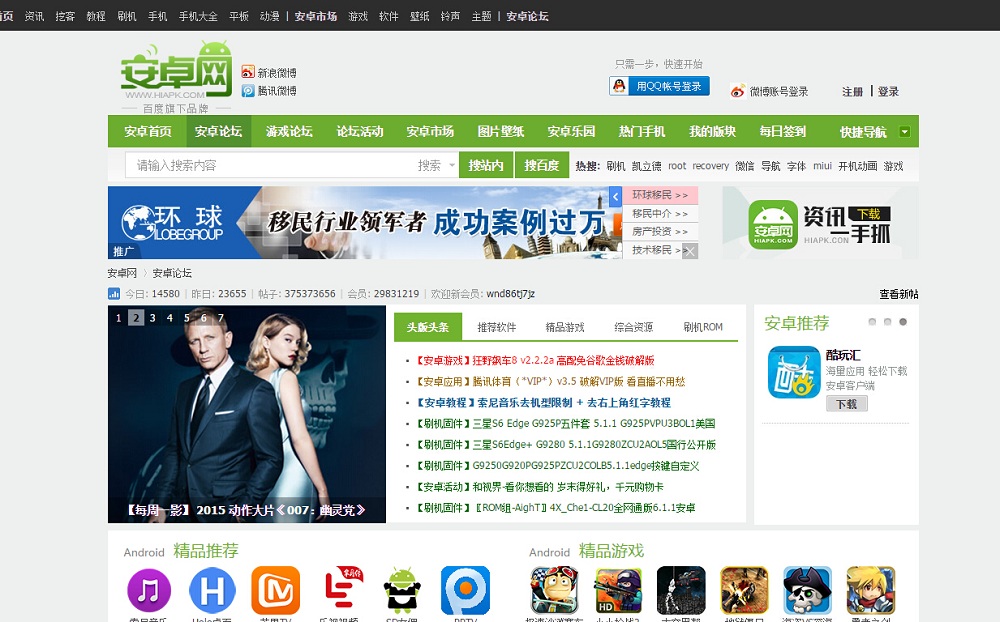Open the HD soldier gun game icon
The width and height of the screenshot is (1000, 622).
click(x=617, y=590)
